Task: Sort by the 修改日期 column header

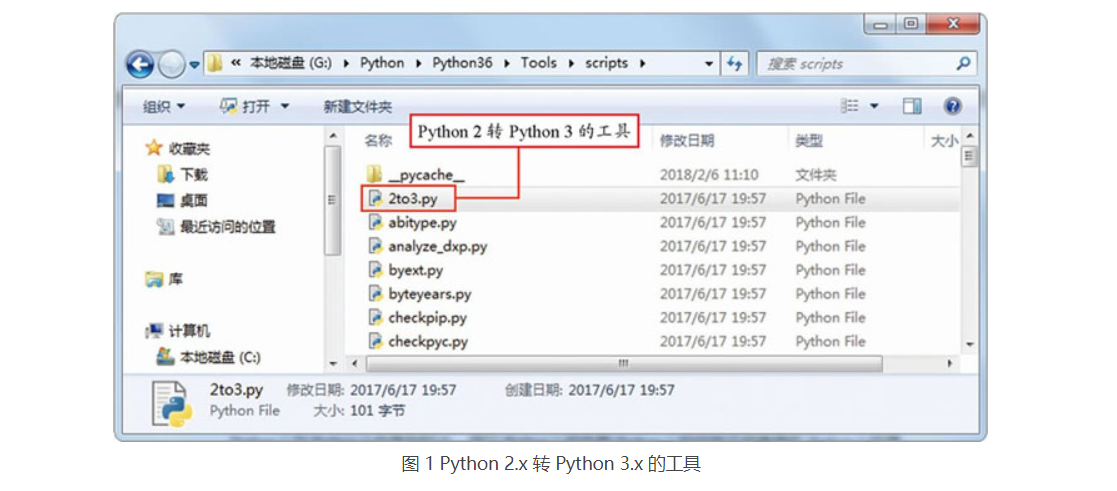Action: [x=687, y=141]
